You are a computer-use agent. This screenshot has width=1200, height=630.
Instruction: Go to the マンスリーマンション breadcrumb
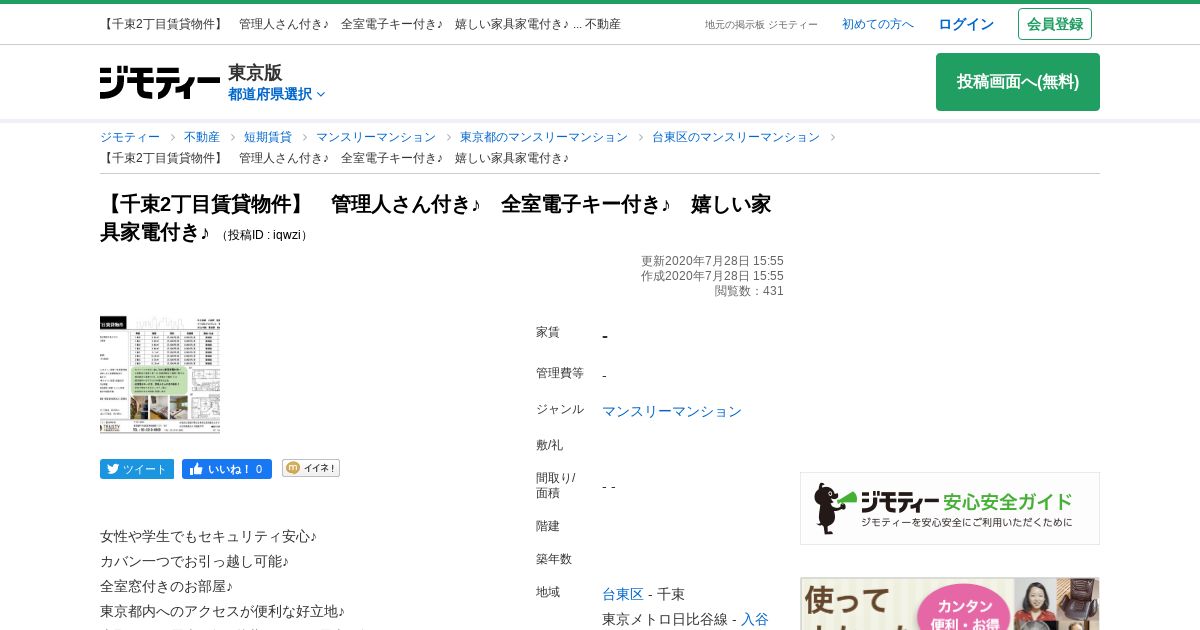point(376,137)
